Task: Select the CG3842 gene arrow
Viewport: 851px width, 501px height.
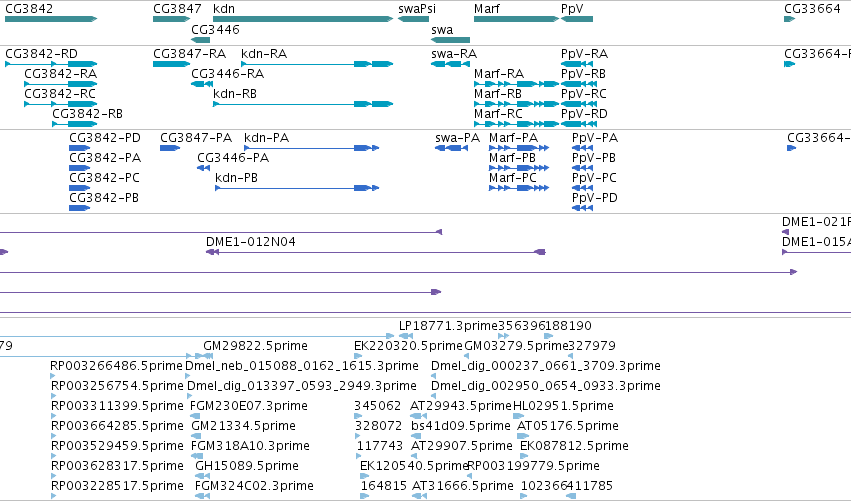Action: click(51, 19)
